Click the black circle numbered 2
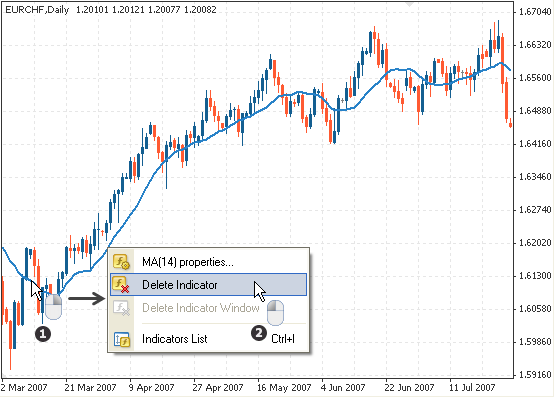The image size is (555, 398). (x=259, y=333)
